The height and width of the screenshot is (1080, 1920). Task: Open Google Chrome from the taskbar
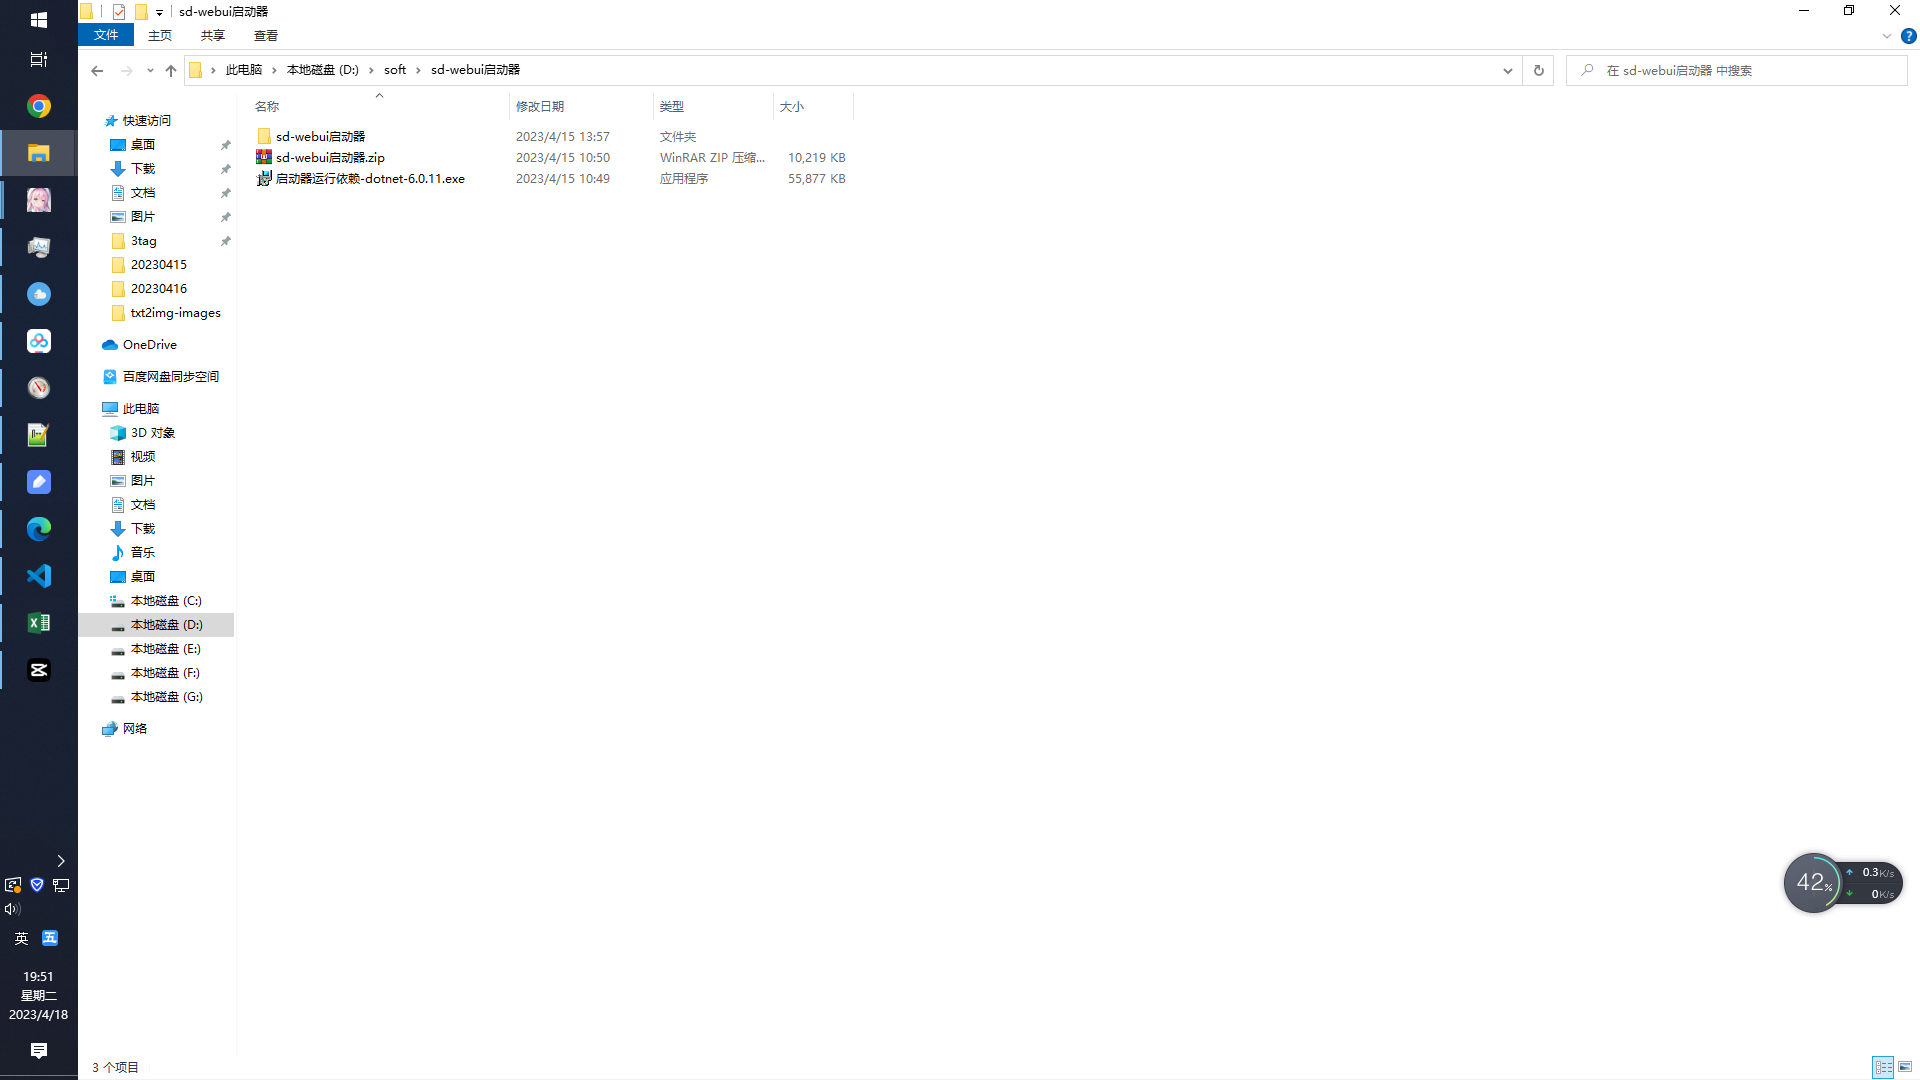click(x=39, y=106)
